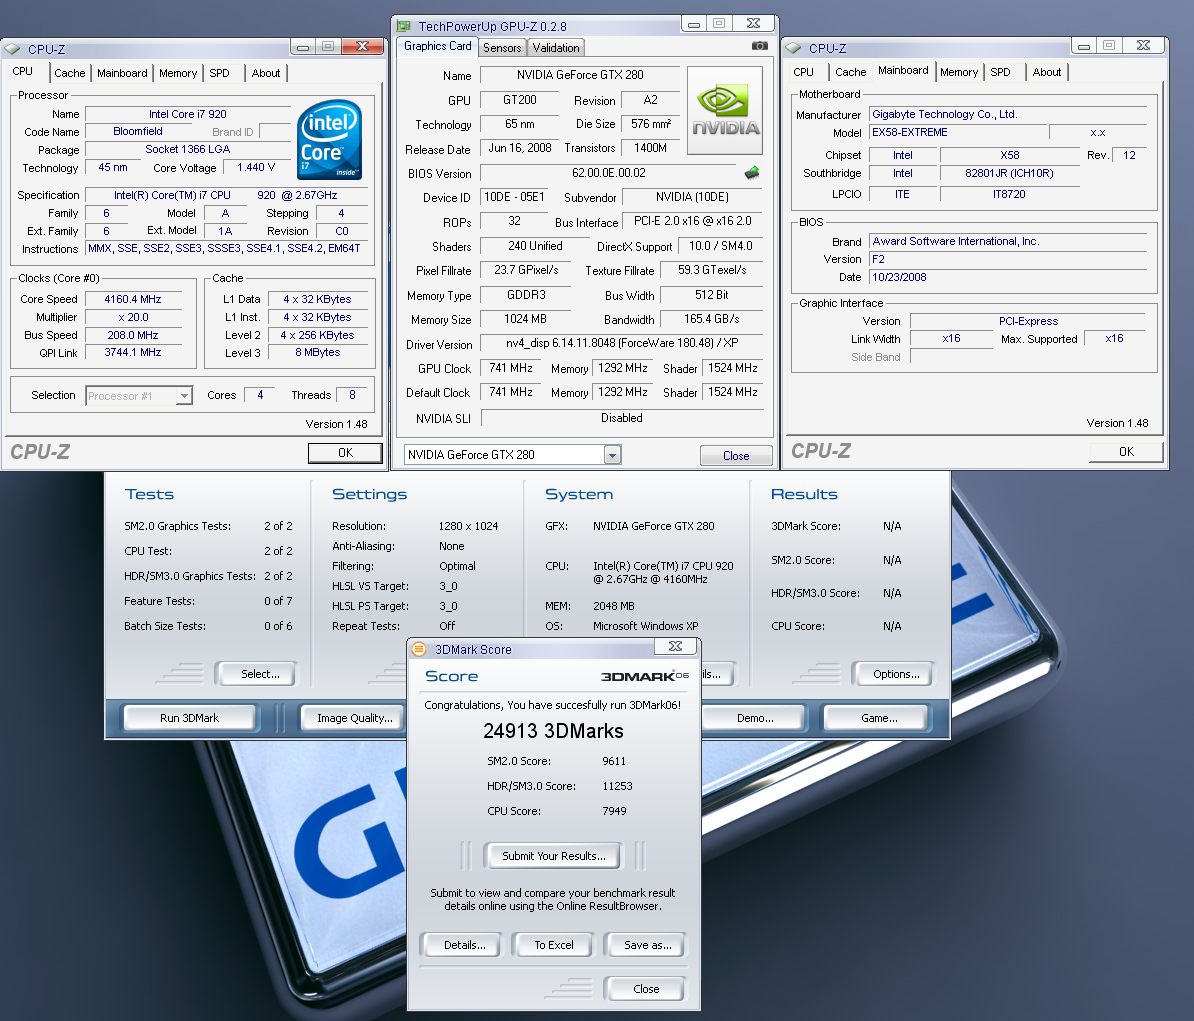The height and width of the screenshot is (1021, 1194).
Task: Click the Instructions 'MMX, SSE, SSE2...' field
Action: click(225, 249)
